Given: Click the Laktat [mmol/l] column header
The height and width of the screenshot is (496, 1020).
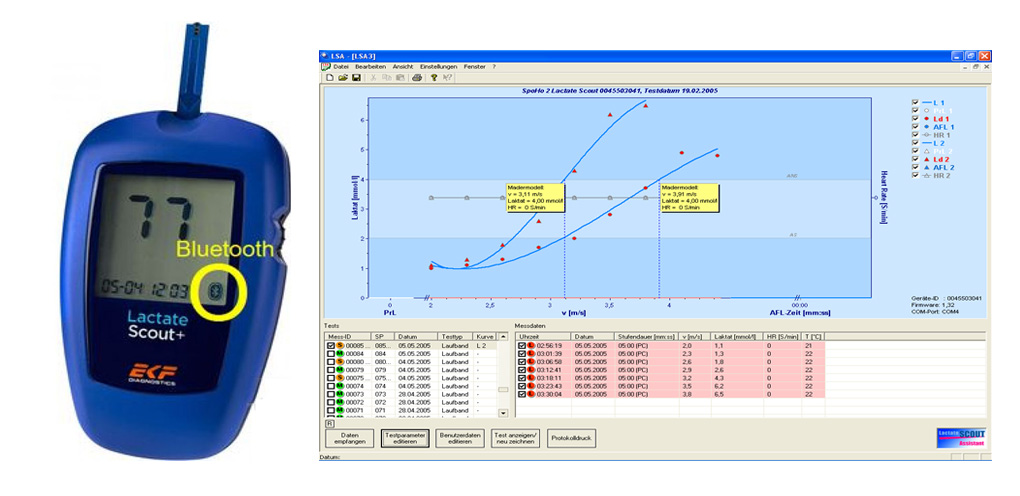Looking at the screenshot, I should coord(737,337).
